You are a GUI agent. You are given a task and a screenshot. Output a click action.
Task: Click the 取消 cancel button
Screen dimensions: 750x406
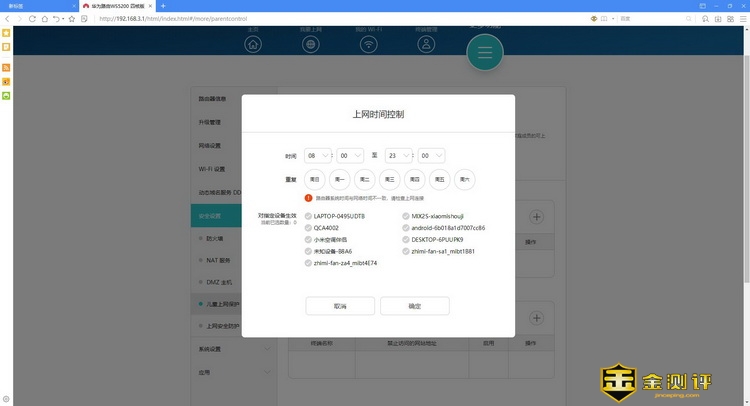[x=340, y=305]
